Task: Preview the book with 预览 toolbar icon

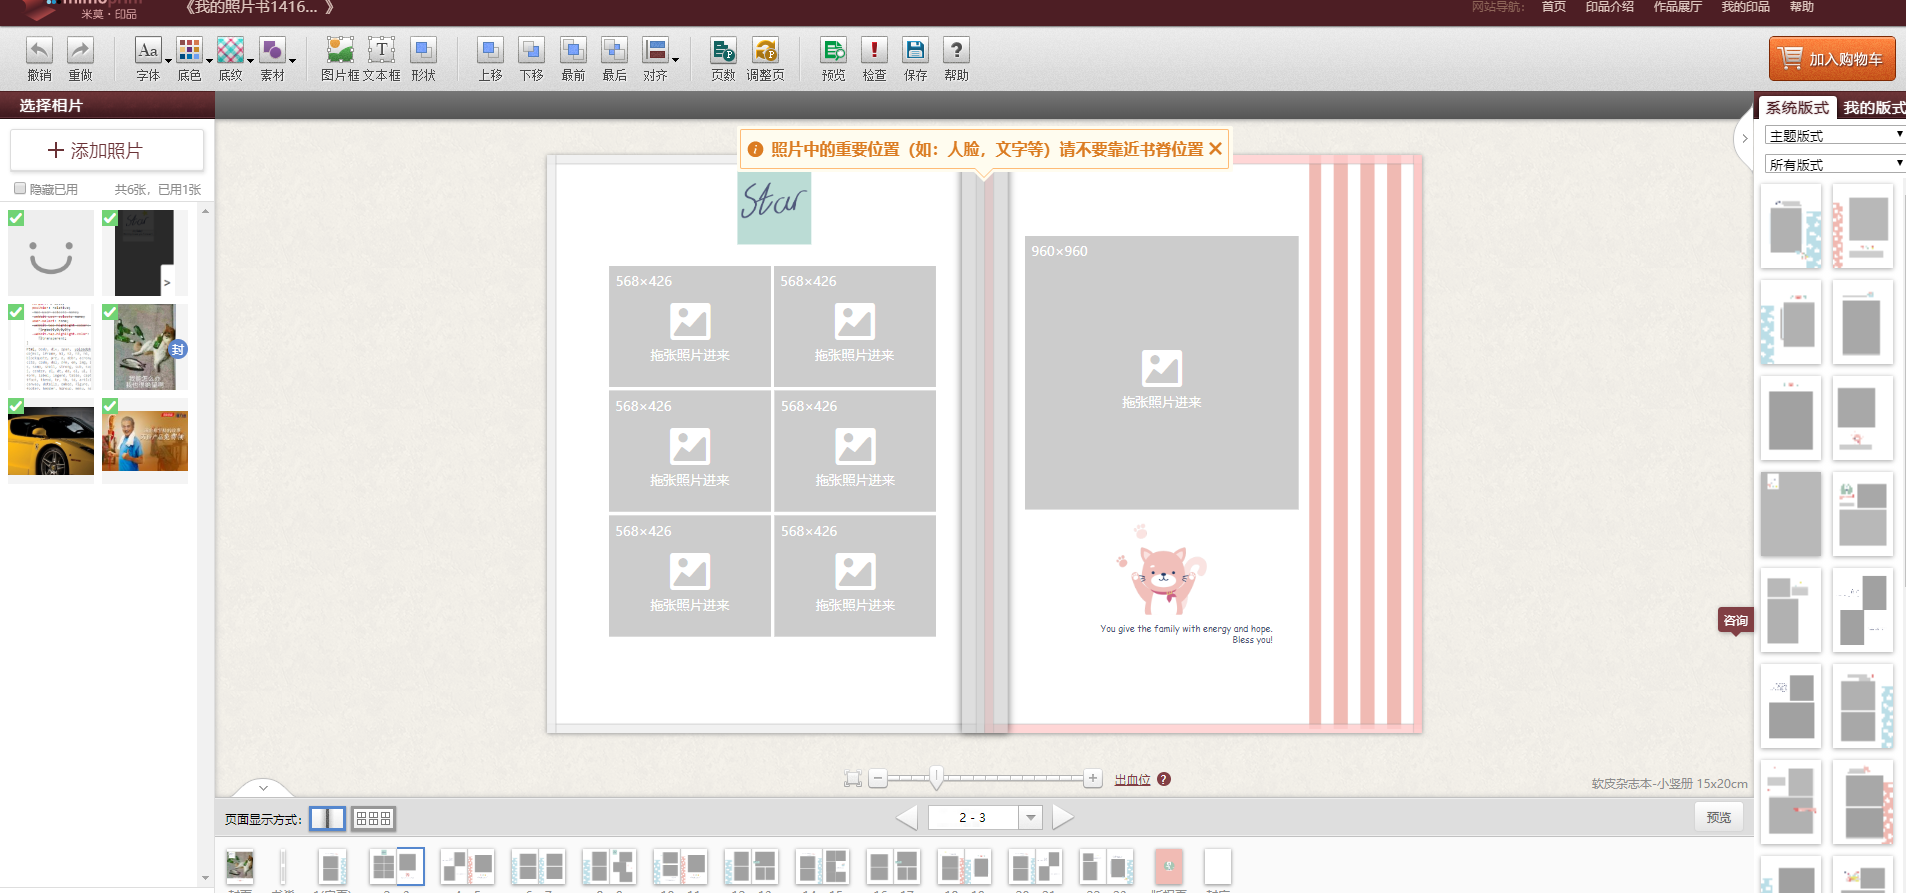Action: [833, 59]
